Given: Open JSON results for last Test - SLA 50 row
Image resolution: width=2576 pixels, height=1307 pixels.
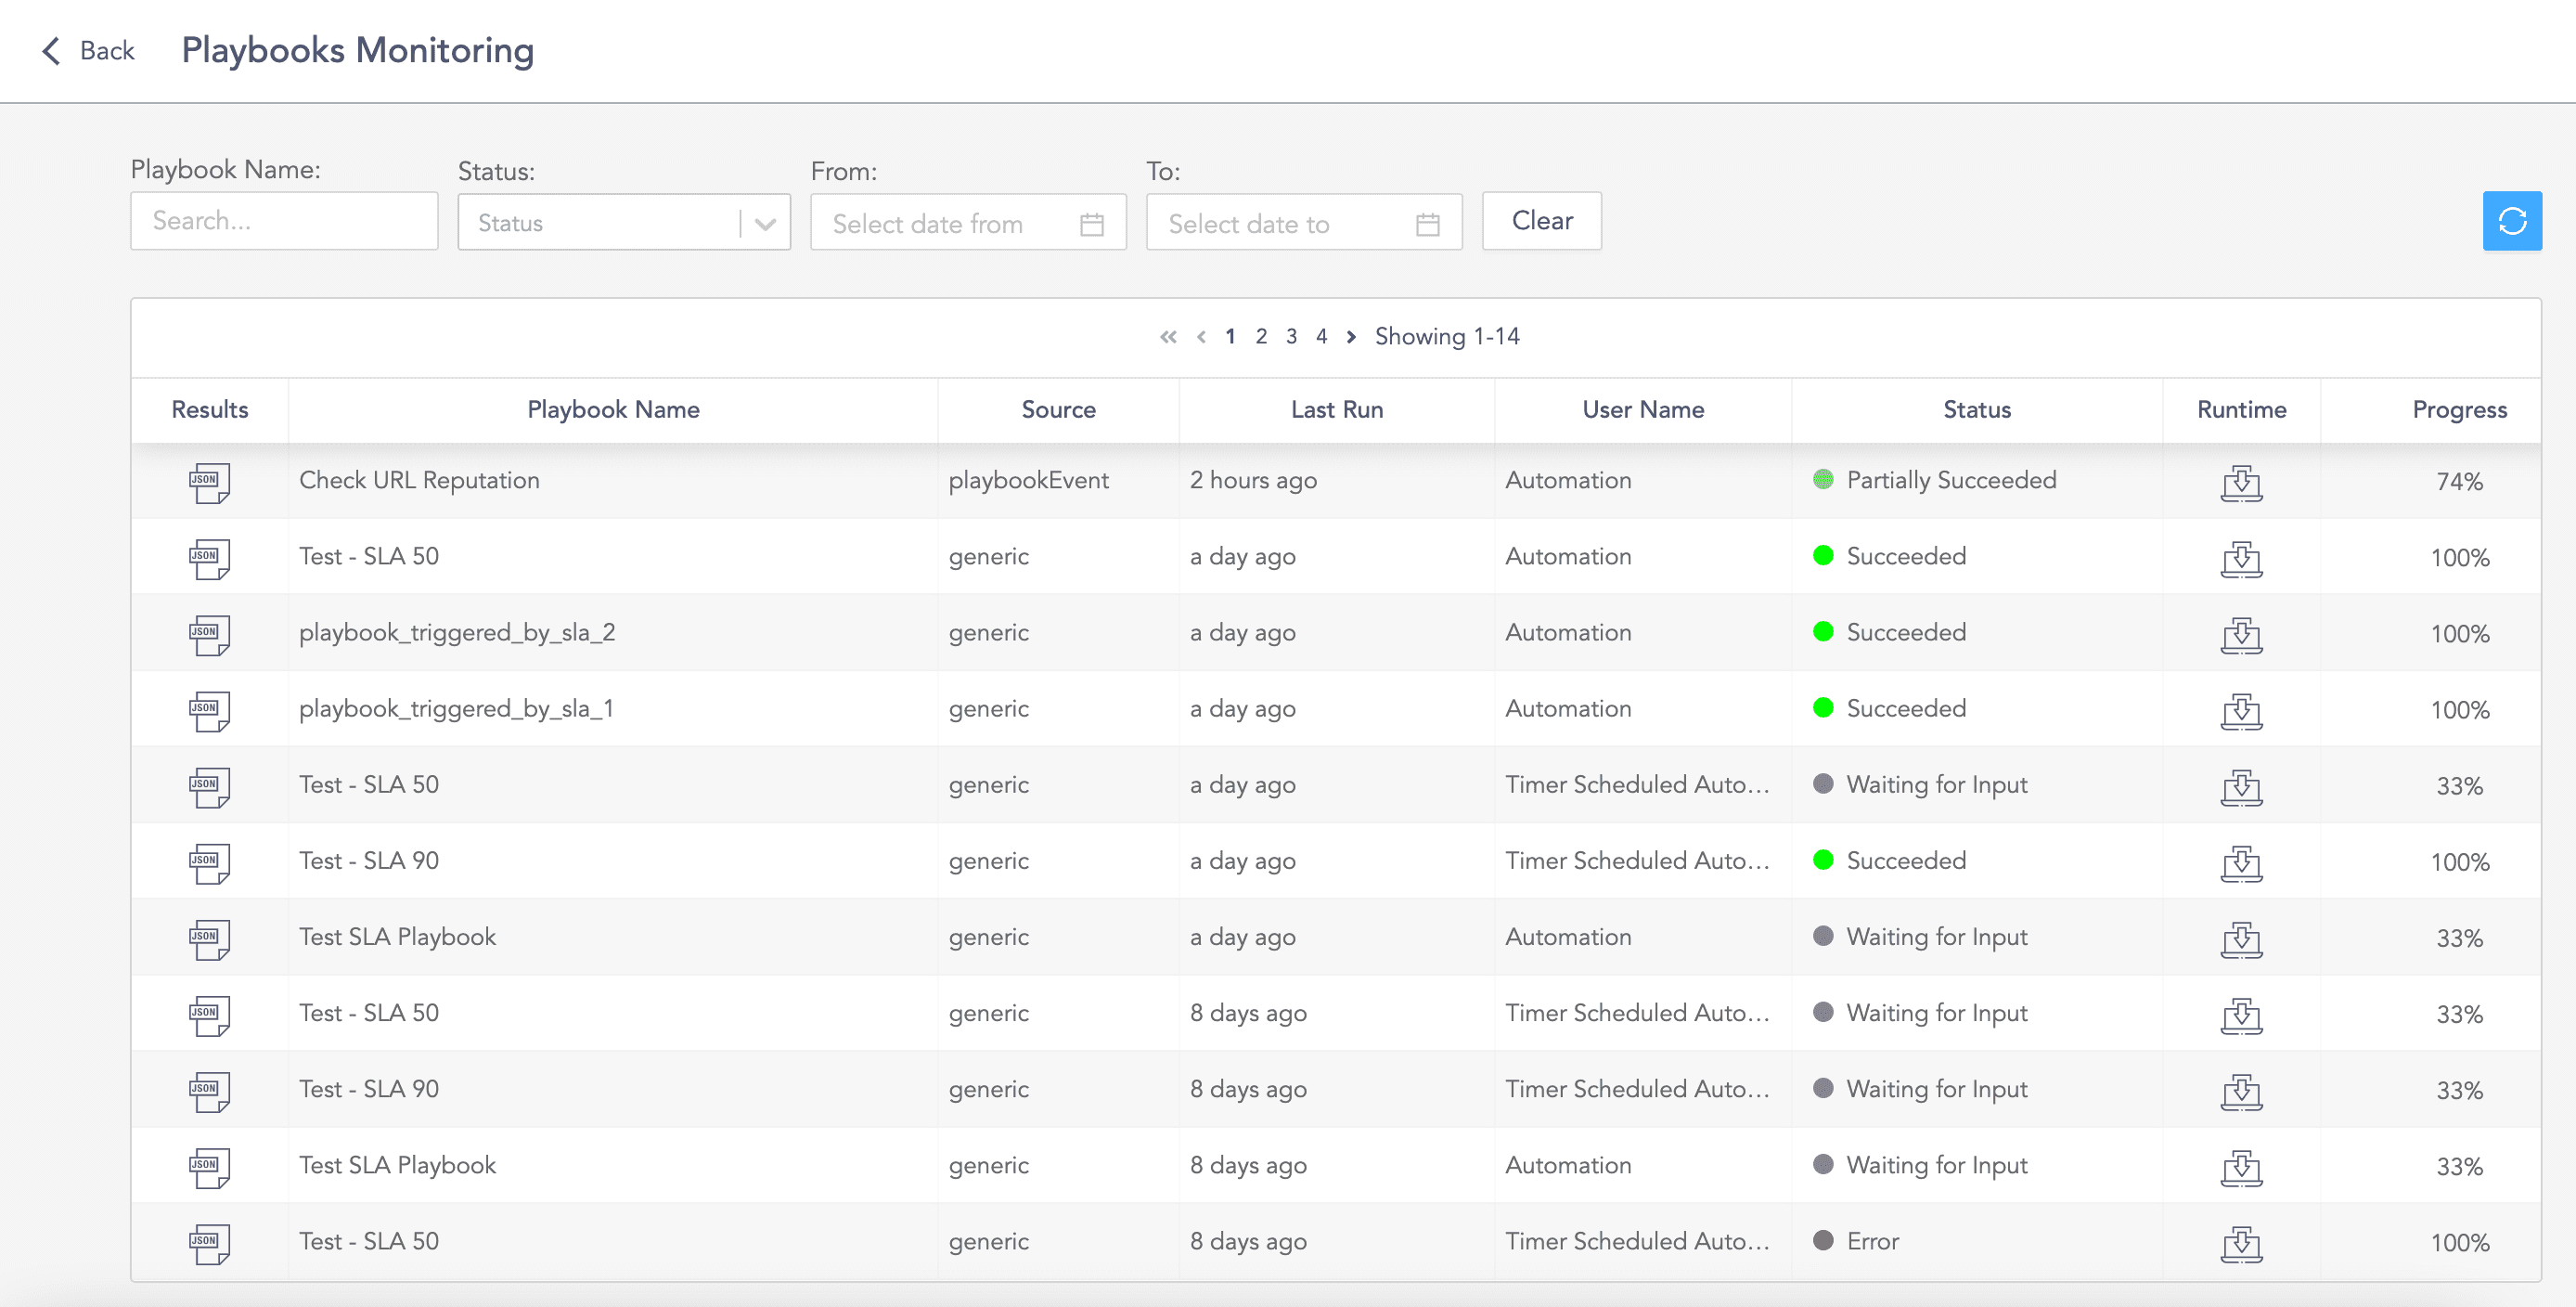Looking at the screenshot, I should tap(209, 1242).
